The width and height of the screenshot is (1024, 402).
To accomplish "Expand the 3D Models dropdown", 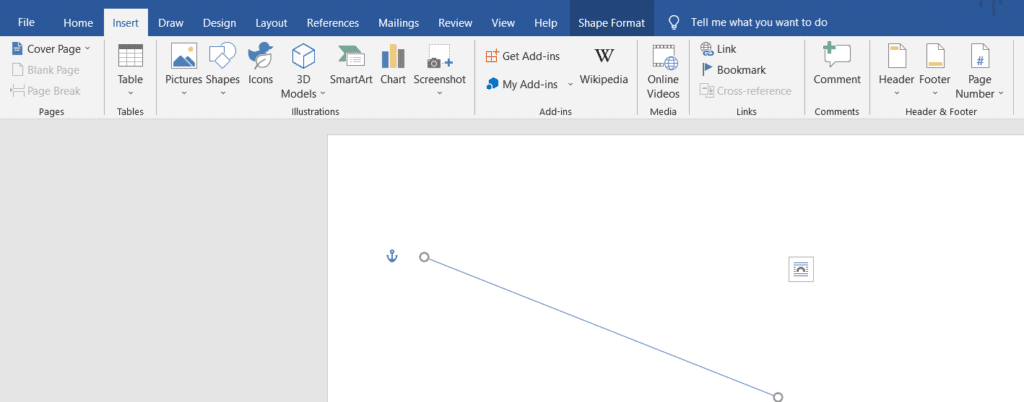I will tap(322, 94).
